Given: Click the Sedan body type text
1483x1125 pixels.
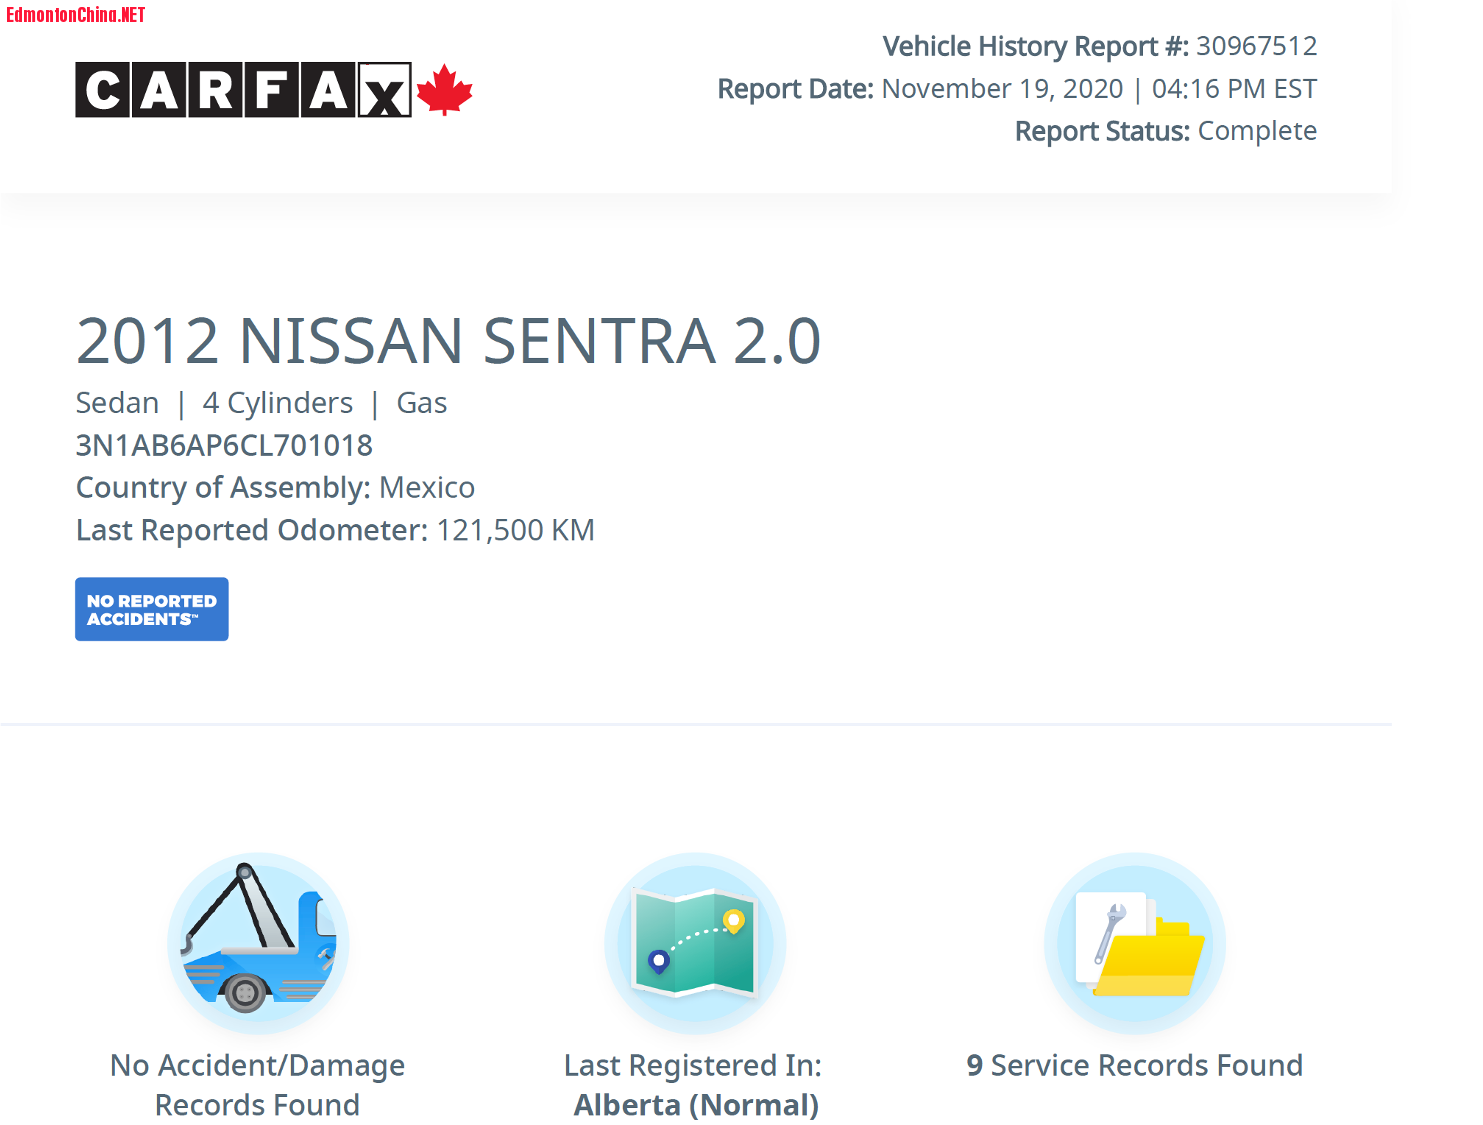Looking at the screenshot, I should click(117, 403).
